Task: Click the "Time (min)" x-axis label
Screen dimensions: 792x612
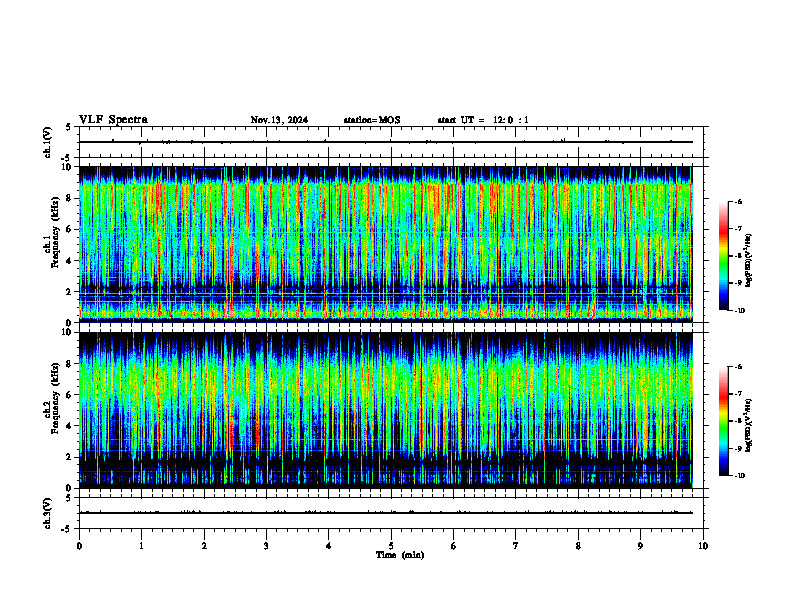Action: click(x=400, y=555)
